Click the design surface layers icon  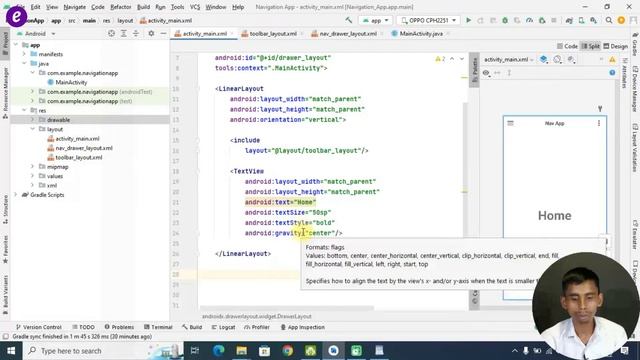point(543,60)
